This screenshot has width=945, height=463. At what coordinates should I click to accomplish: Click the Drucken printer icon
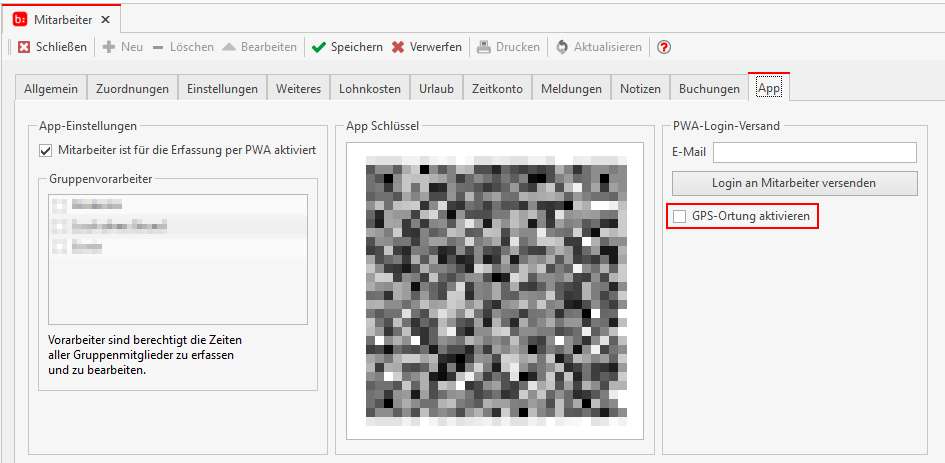click(484, 47)
